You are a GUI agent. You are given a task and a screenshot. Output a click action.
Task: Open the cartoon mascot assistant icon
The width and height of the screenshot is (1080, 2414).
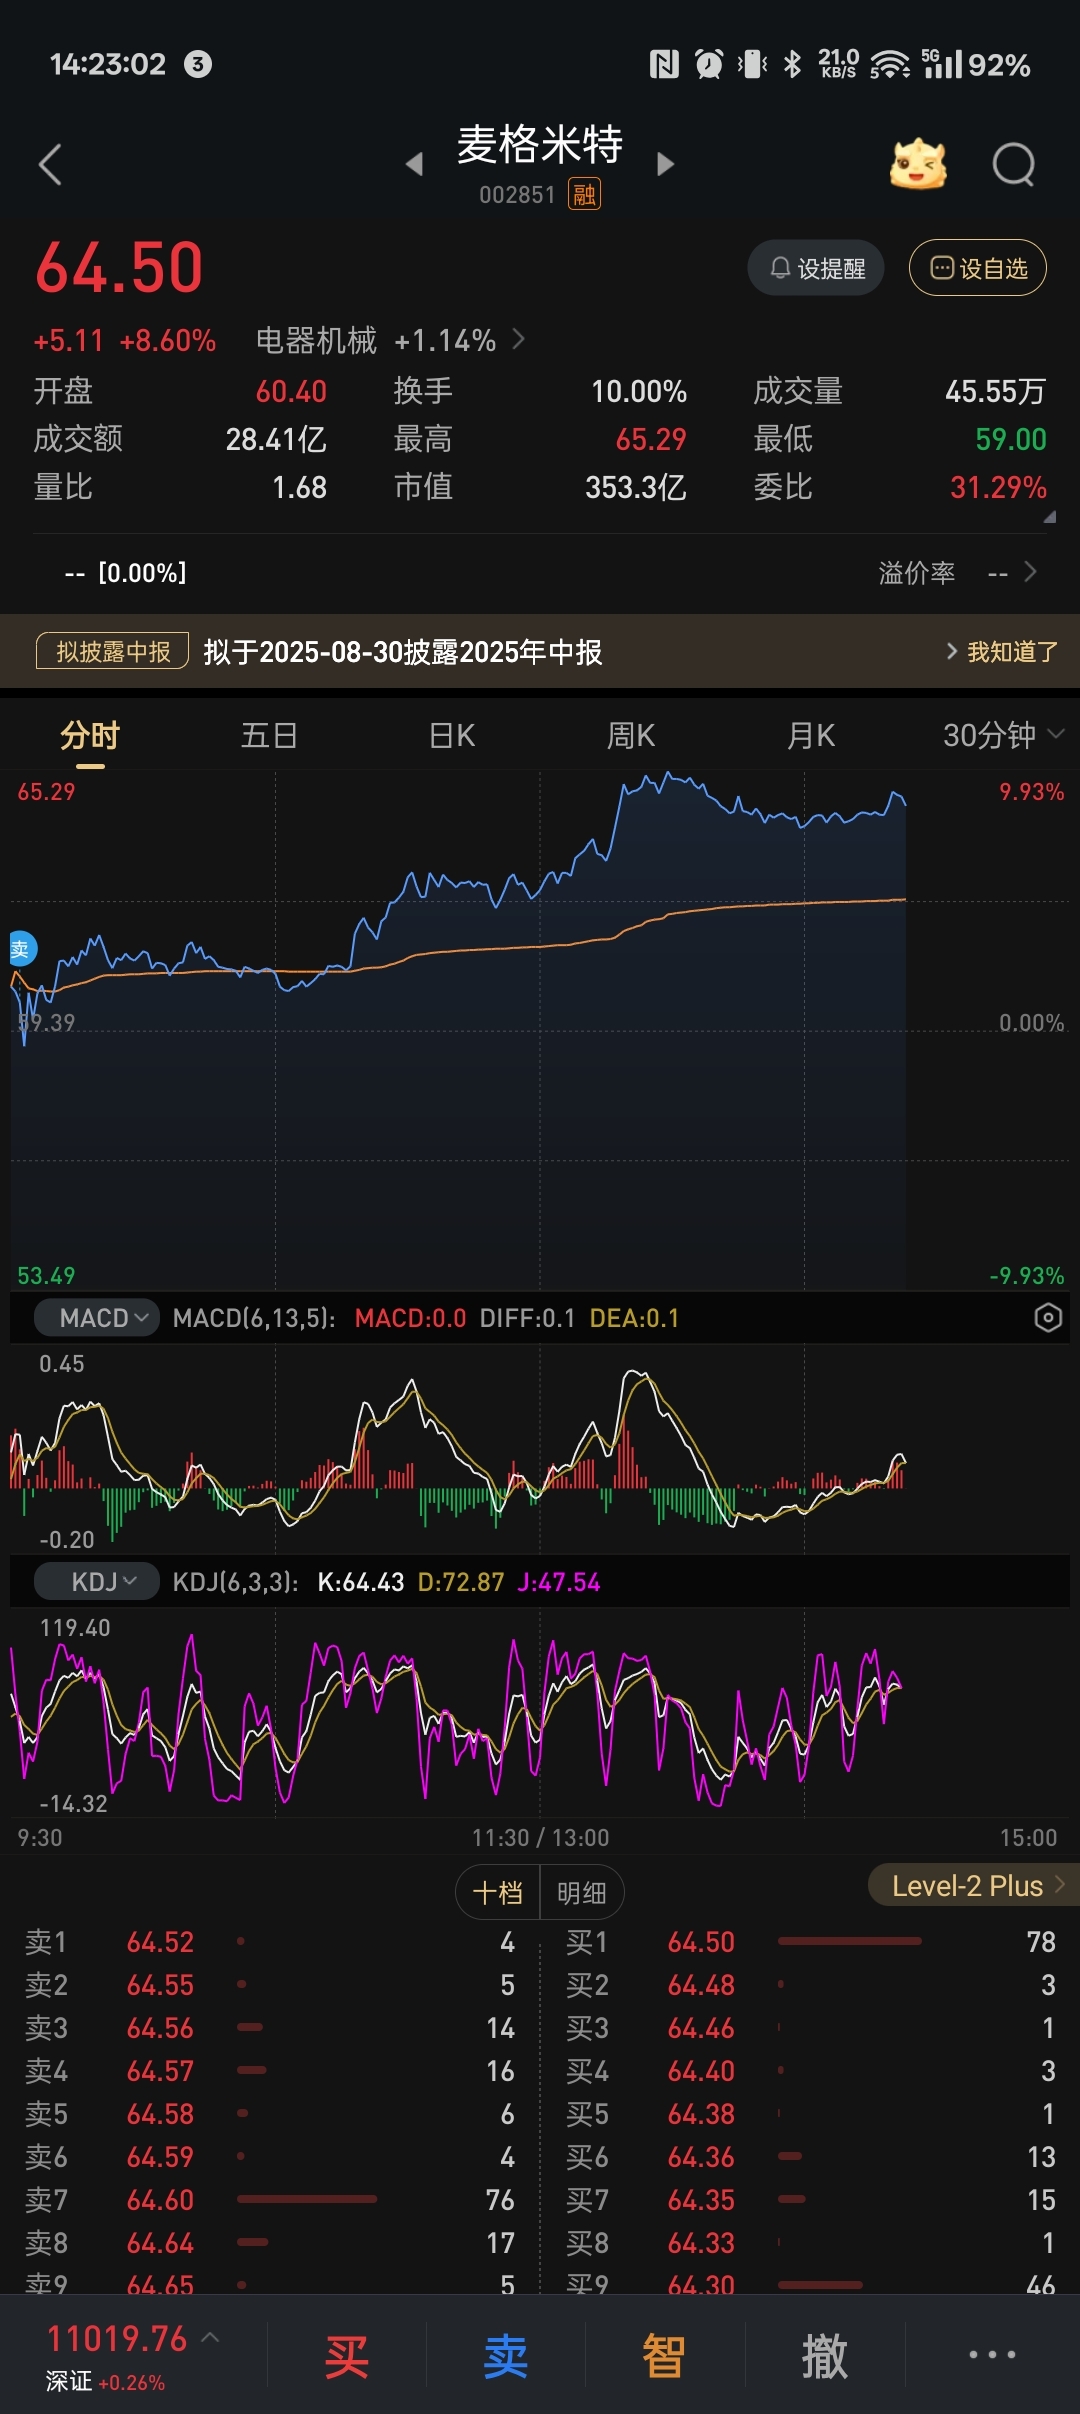click(x=918, y=165)
